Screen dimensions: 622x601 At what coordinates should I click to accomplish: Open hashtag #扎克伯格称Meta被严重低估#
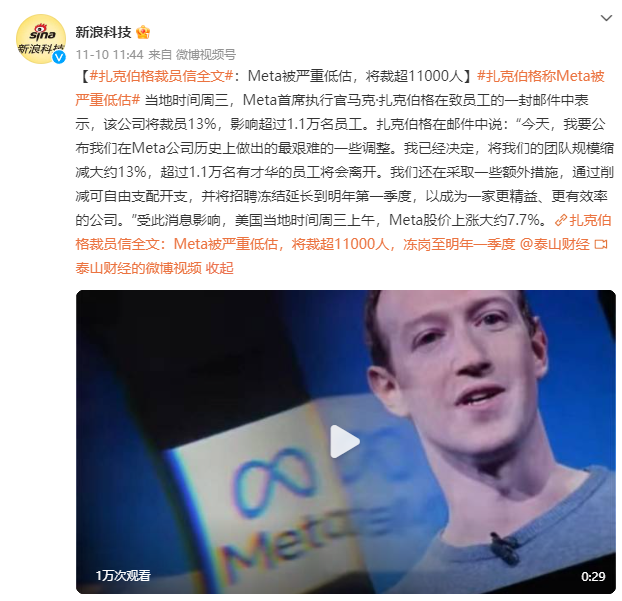click(340, 88)
